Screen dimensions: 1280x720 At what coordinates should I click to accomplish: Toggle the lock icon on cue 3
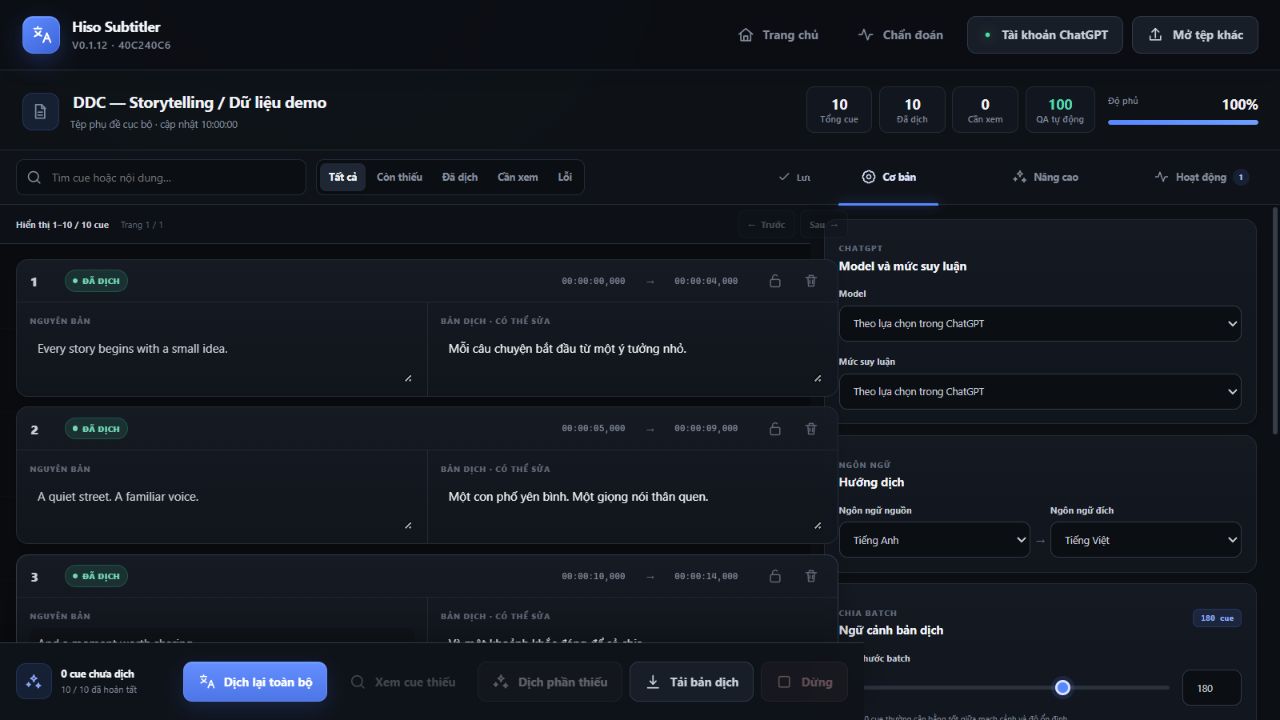tap(775, 576)
